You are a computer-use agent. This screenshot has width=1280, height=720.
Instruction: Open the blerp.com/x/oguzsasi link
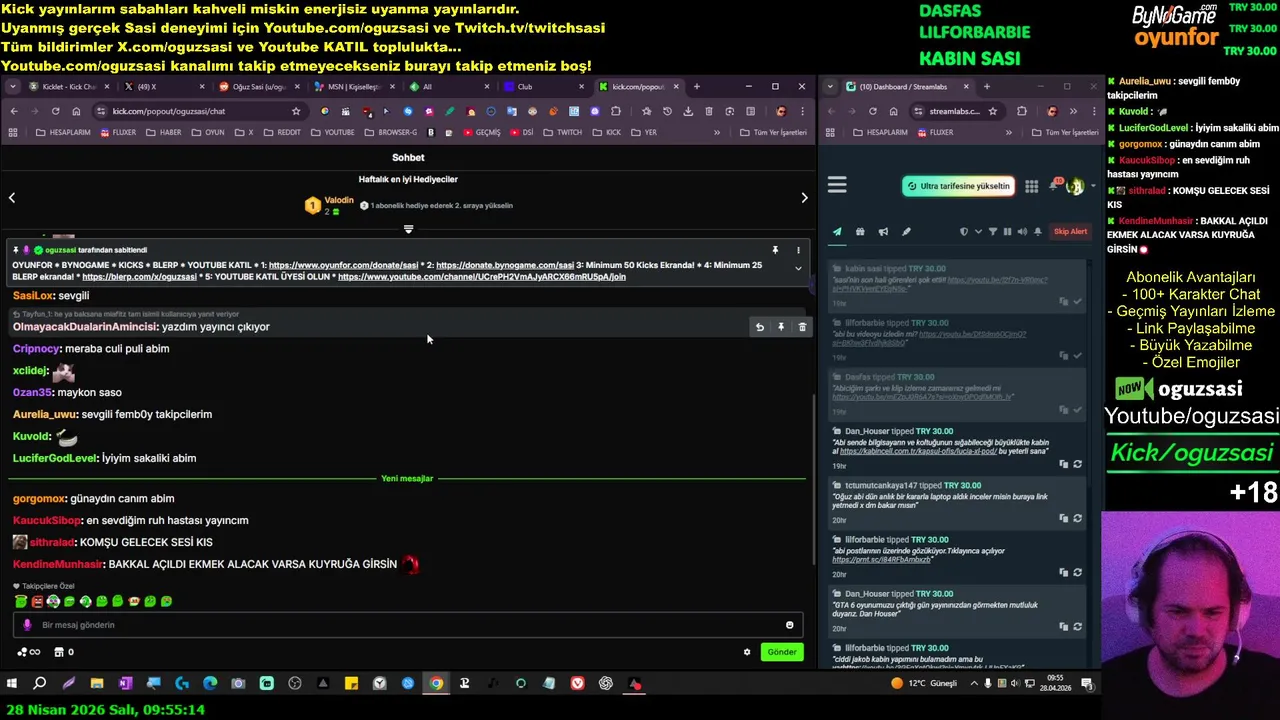(139, 276)
